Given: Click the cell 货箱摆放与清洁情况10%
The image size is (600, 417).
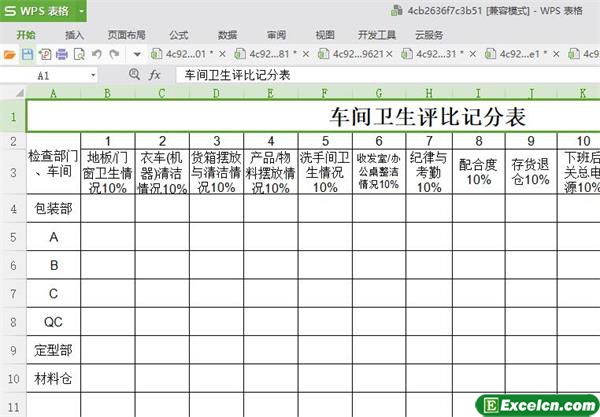Looking at the screenshot, I should tap(216, 172).
